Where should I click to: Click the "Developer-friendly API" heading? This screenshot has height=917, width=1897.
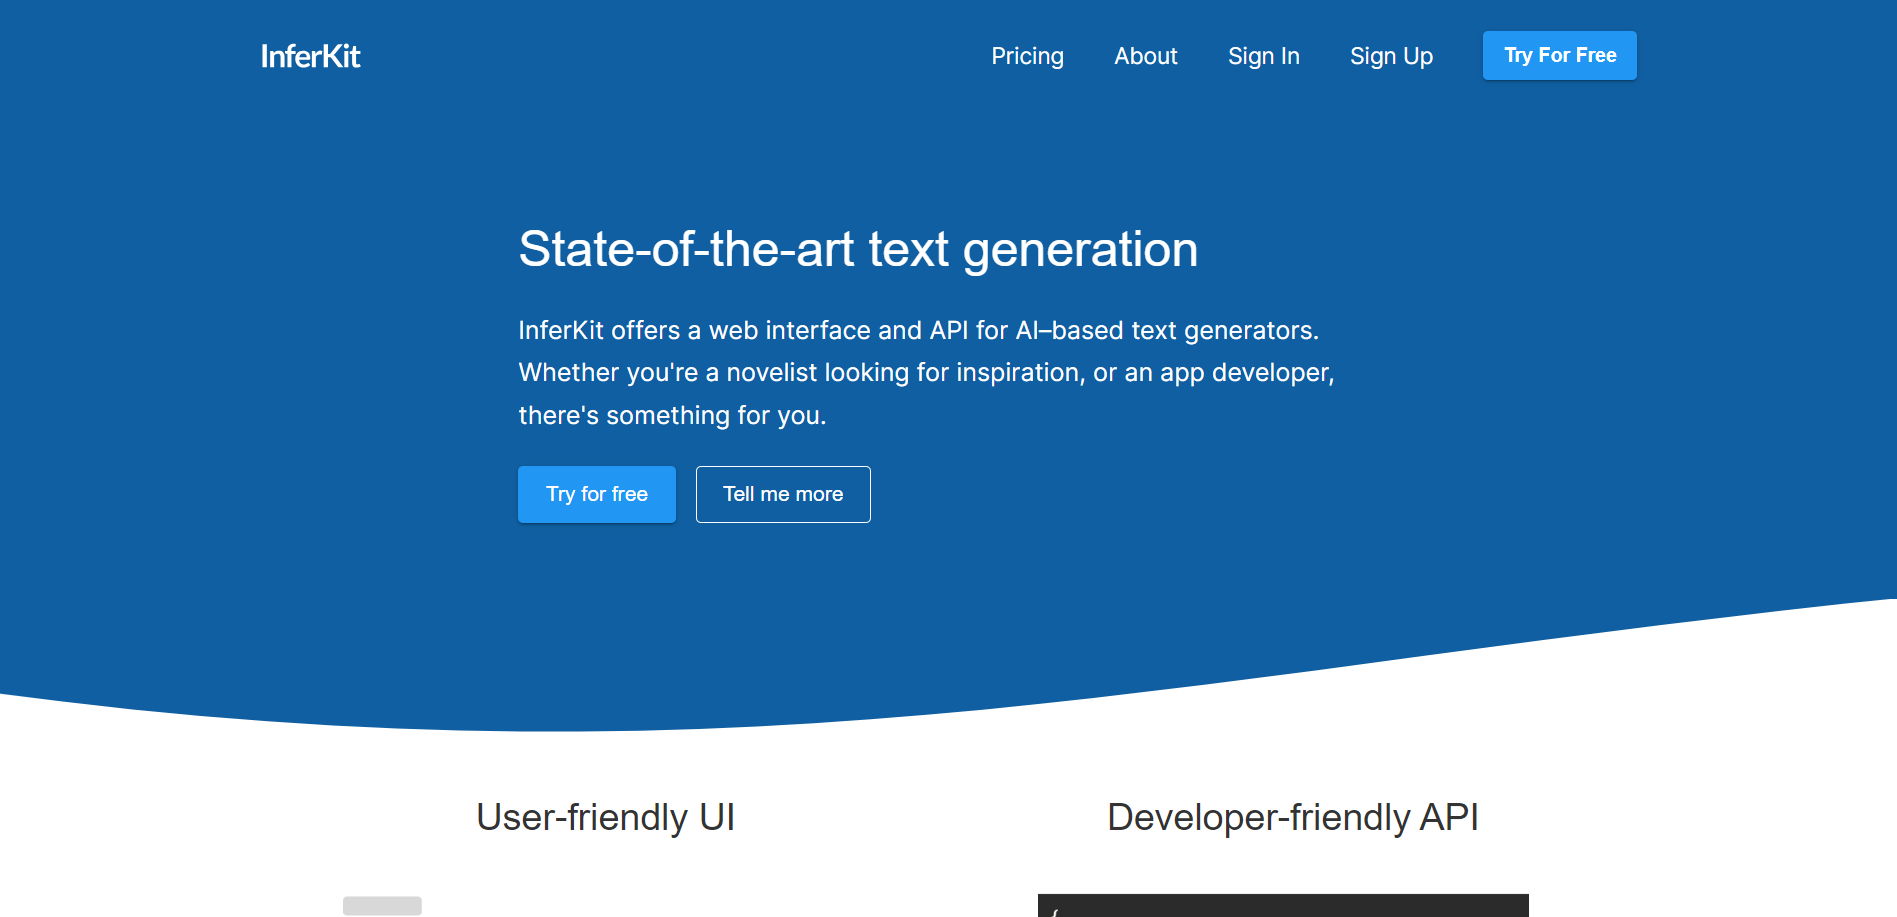pos(1292,817)
